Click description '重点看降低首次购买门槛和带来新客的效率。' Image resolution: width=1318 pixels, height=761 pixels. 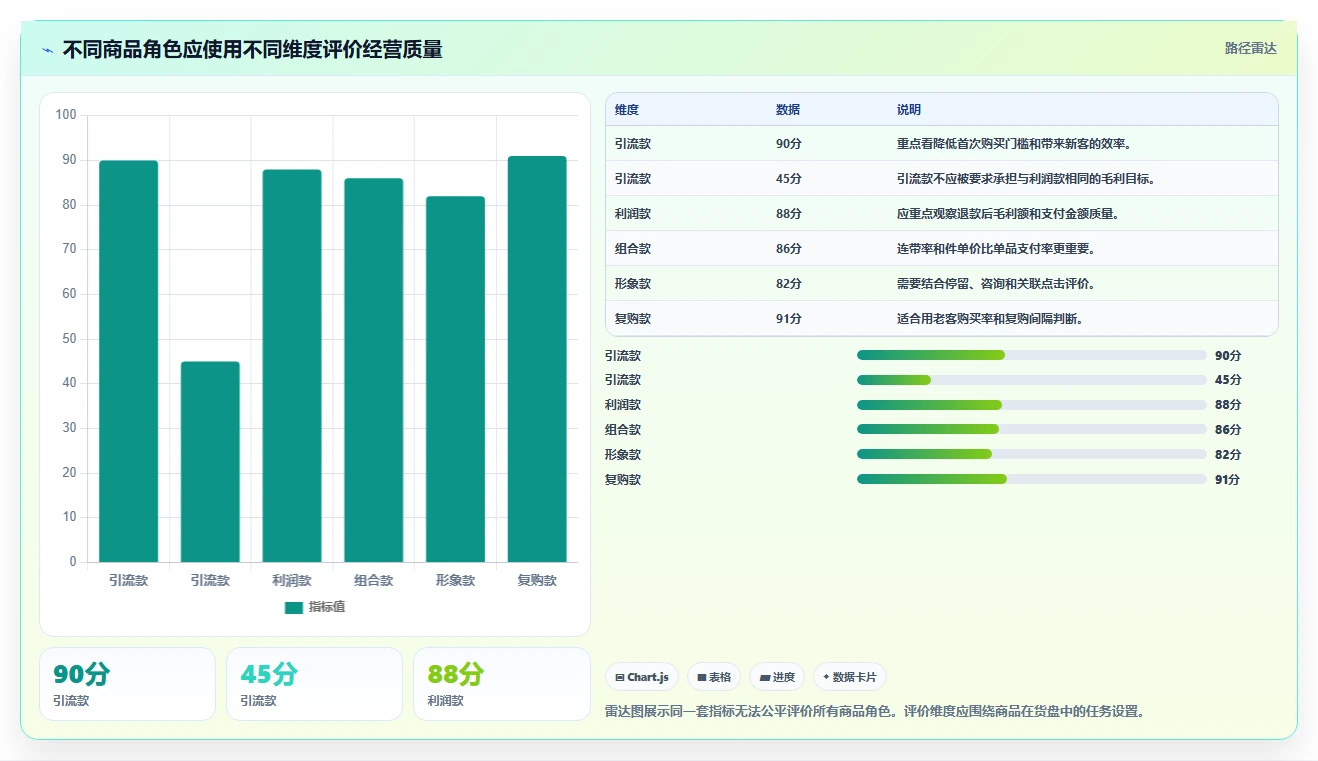(x=1014, y=144)
